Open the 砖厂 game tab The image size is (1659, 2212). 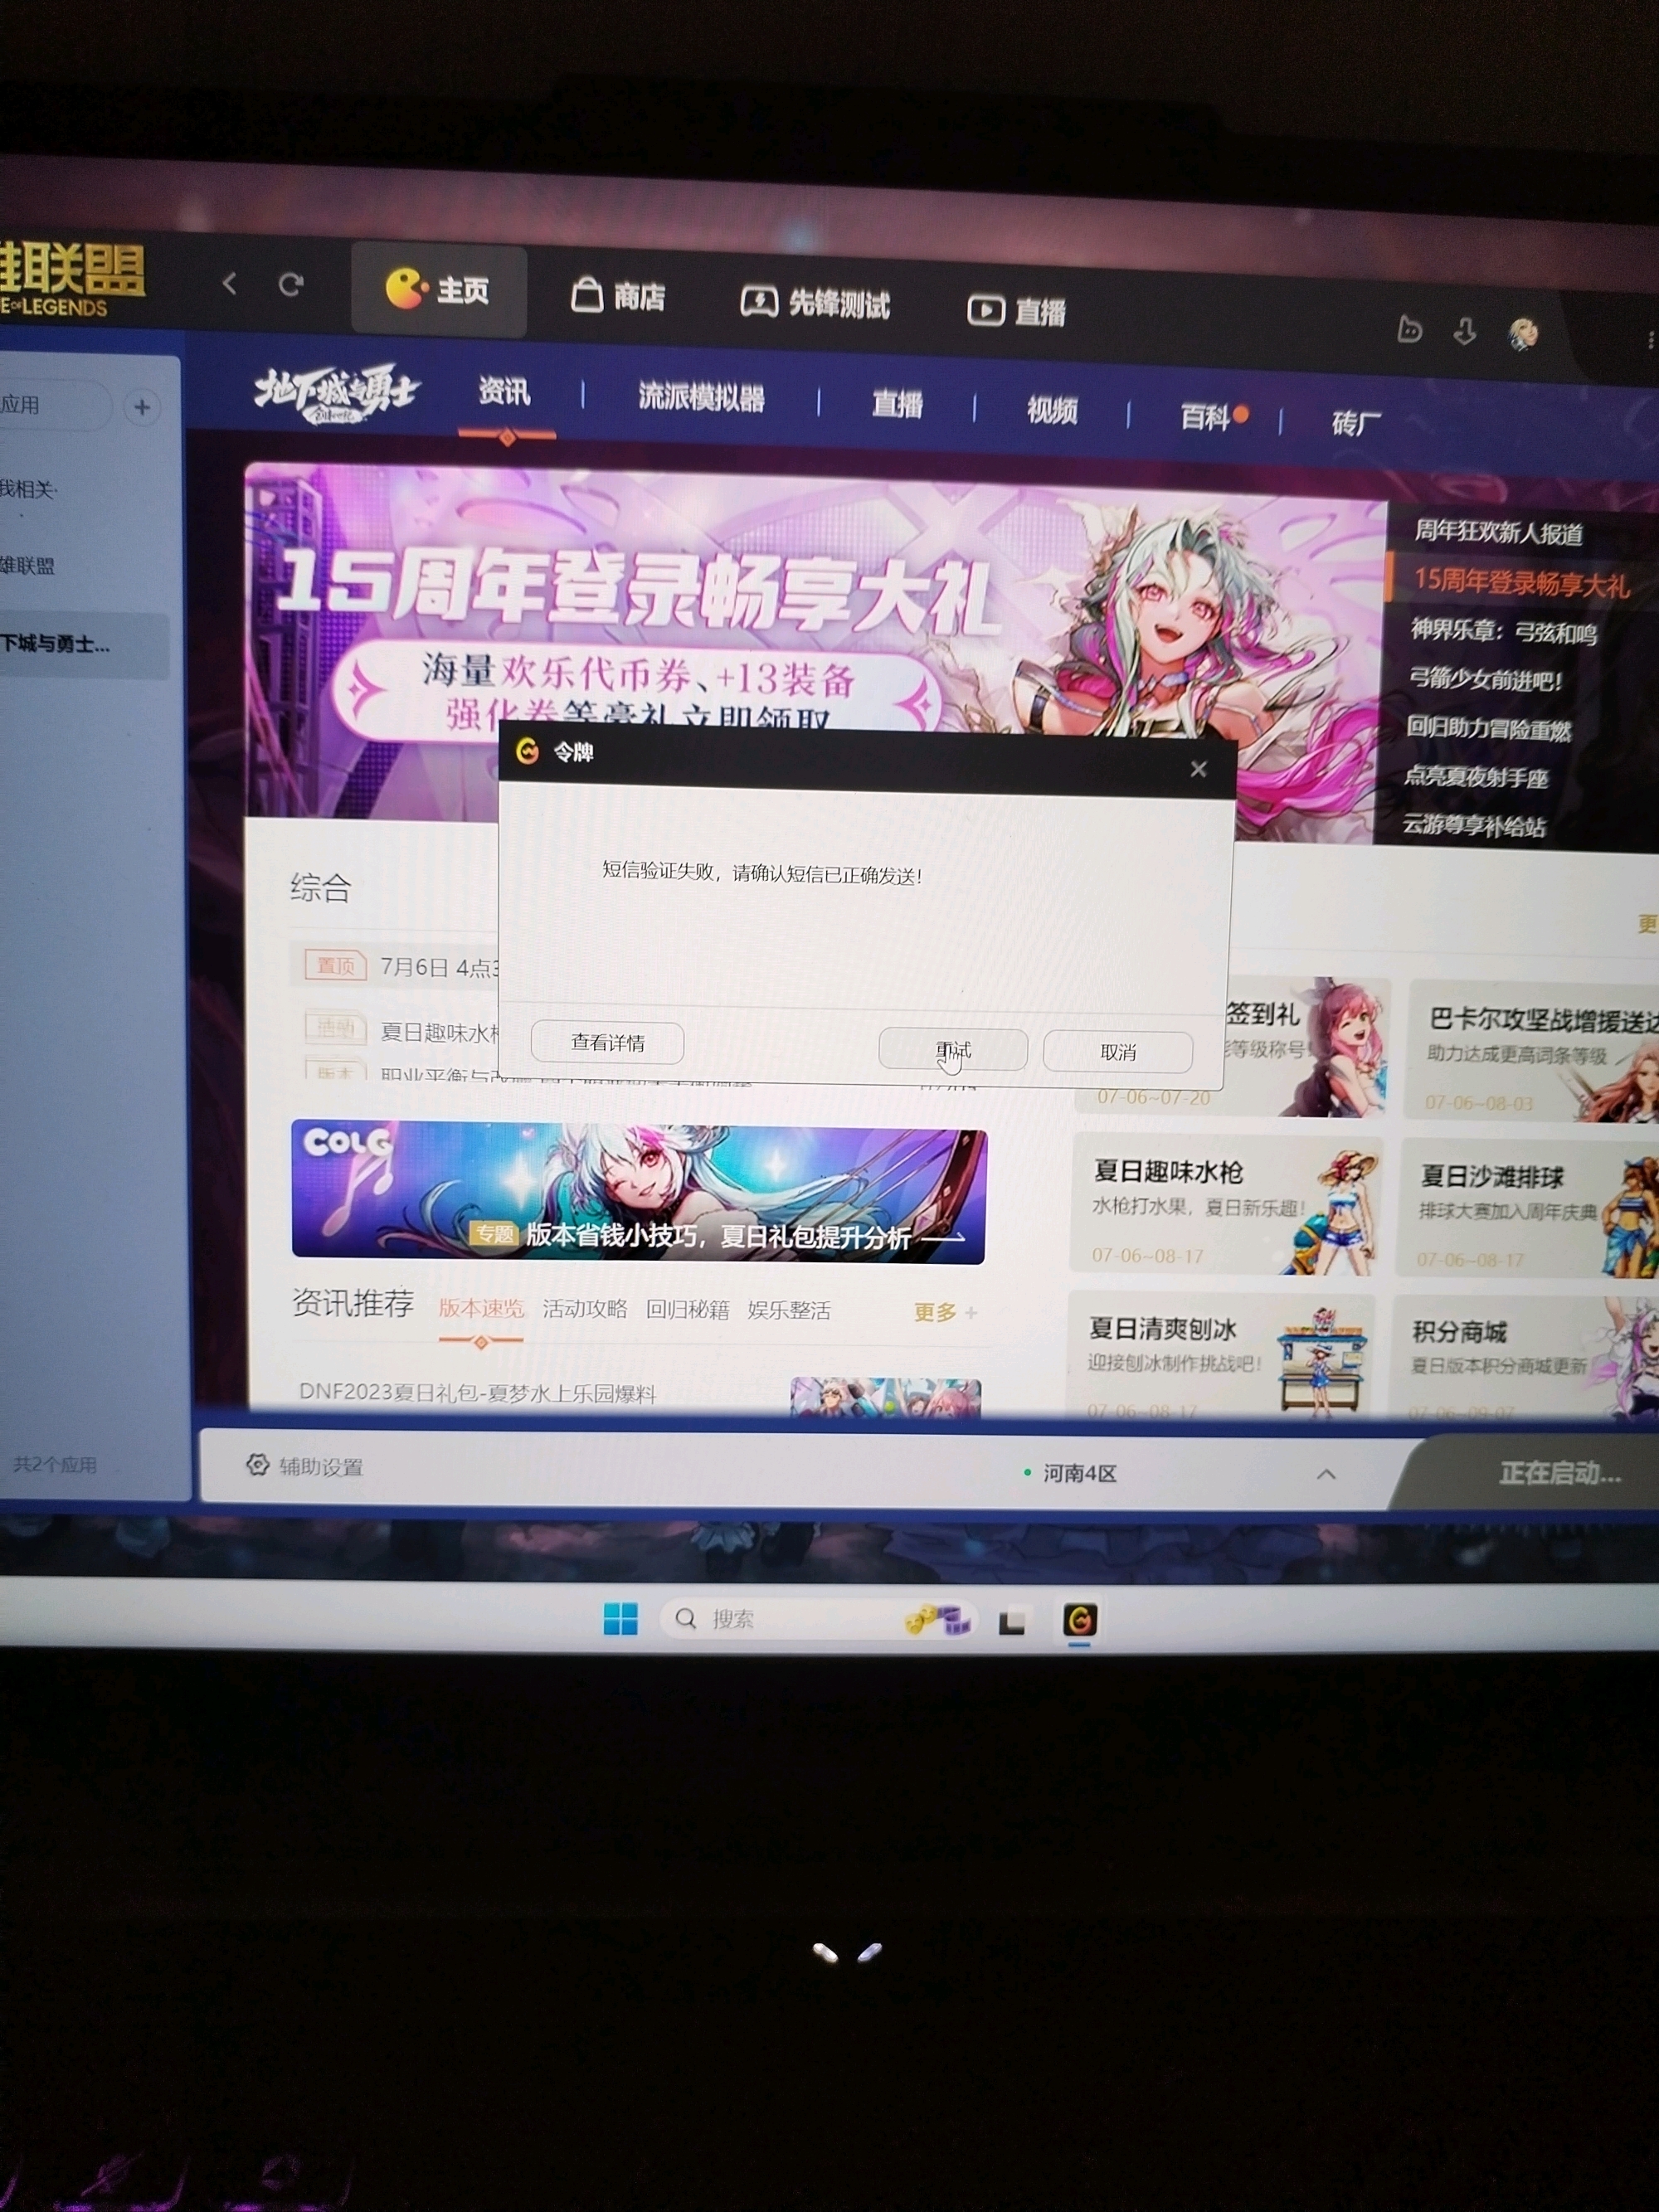(x=1356, y=423)
